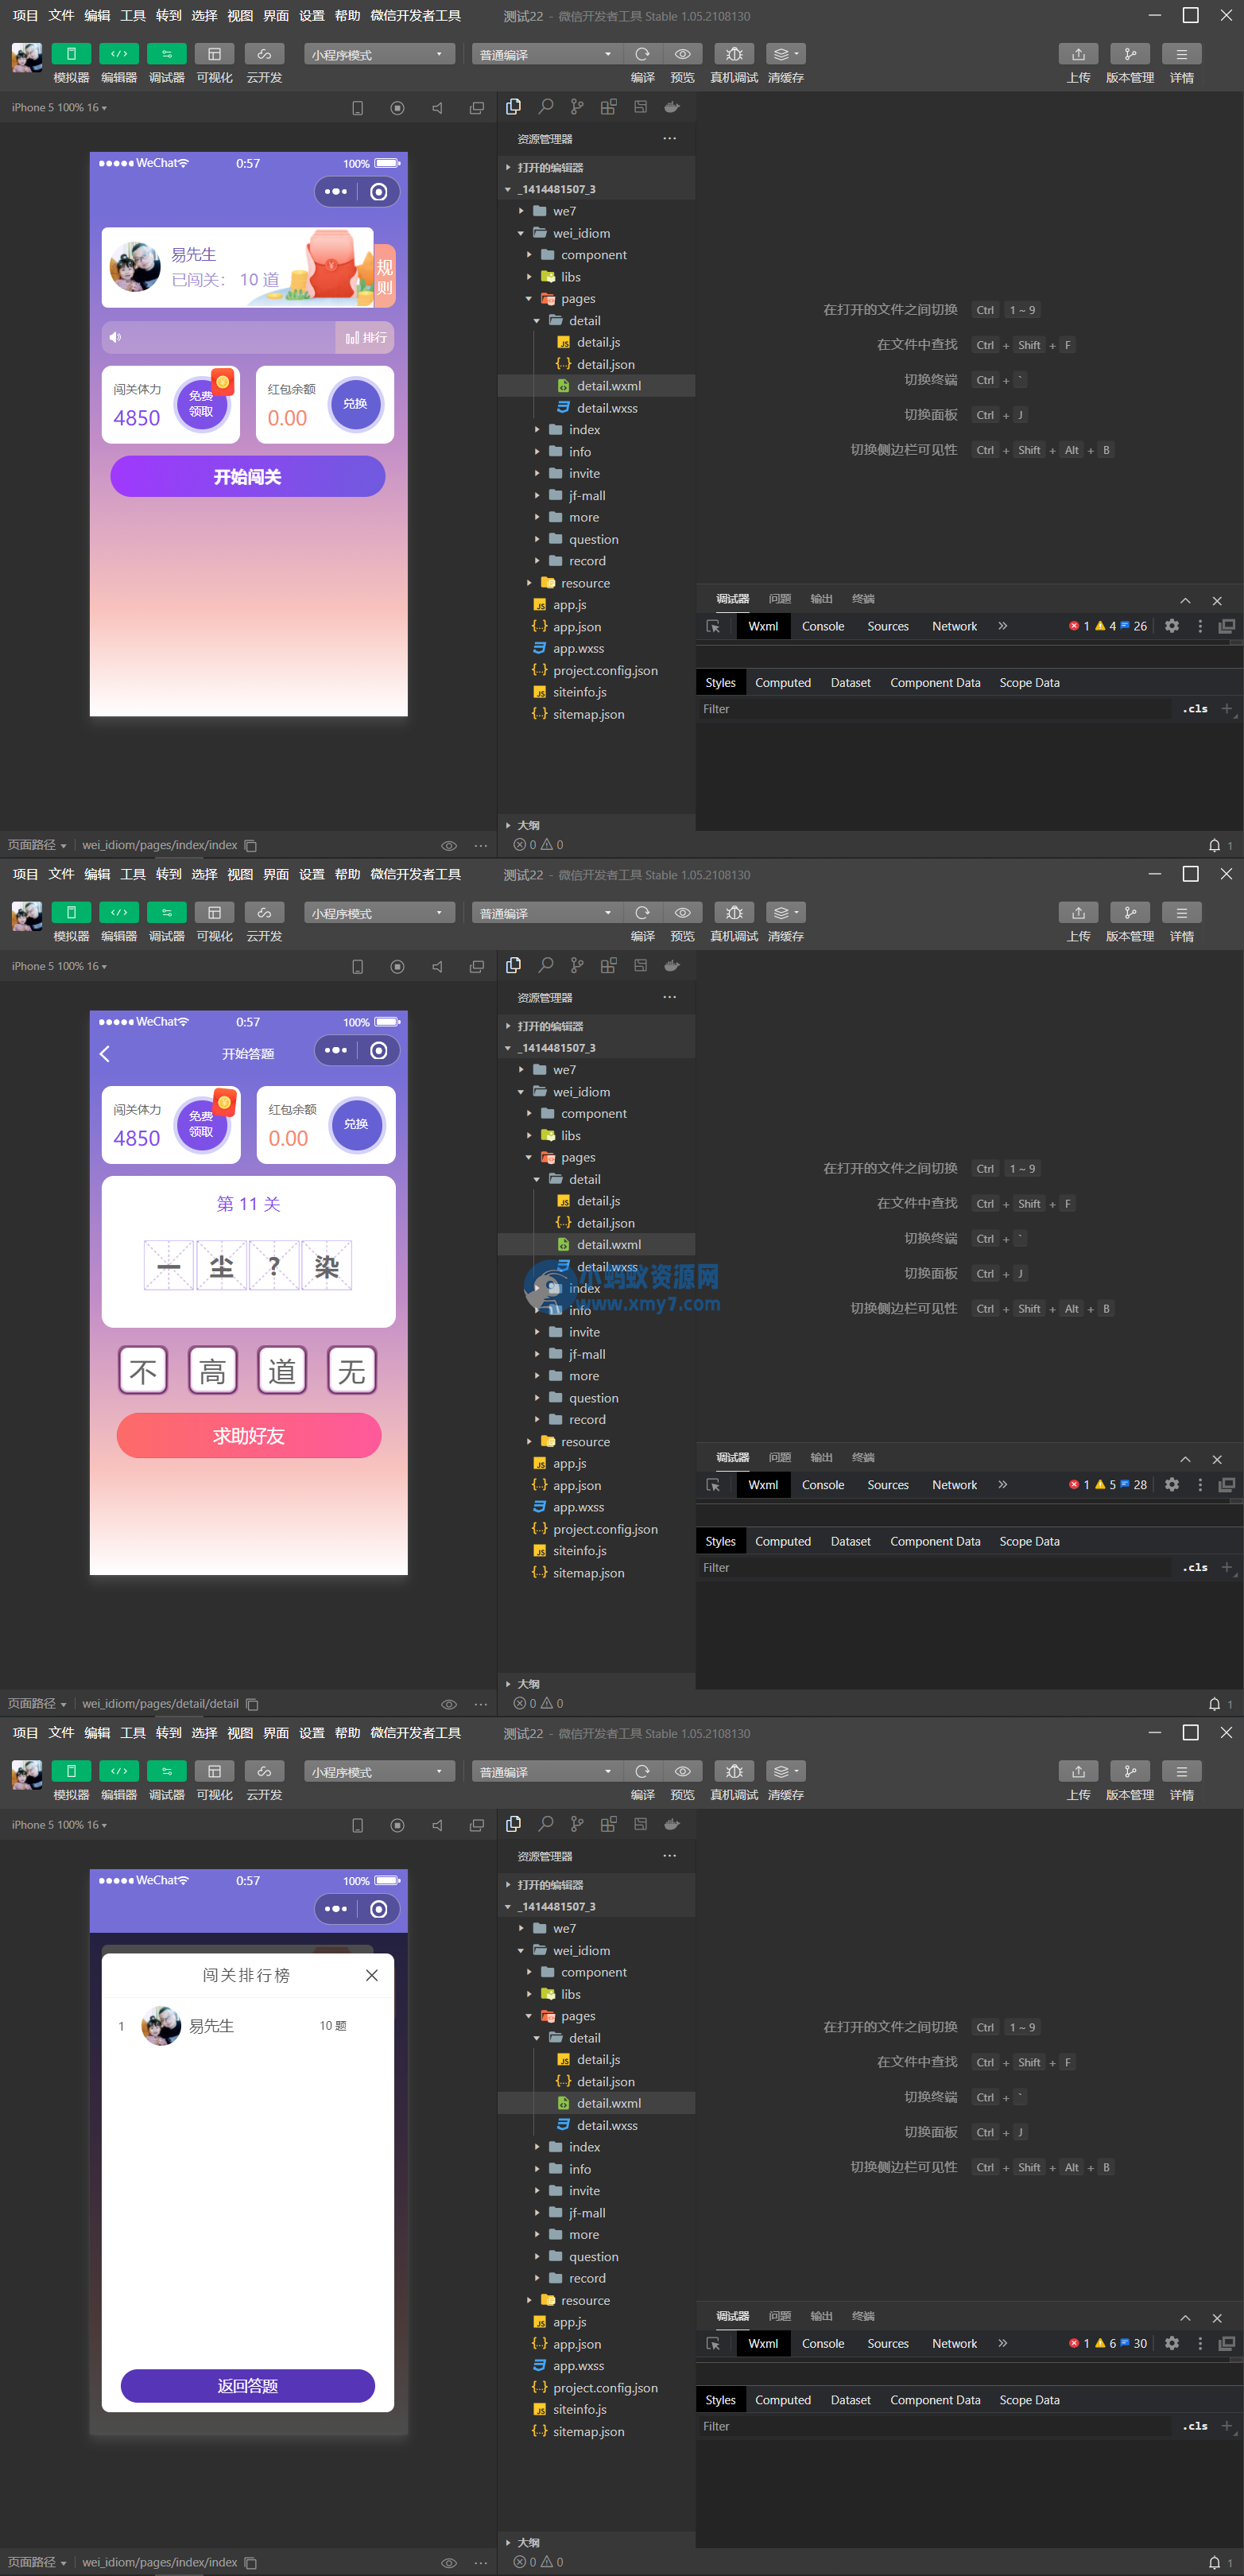Switch to Console tab beside the 28 message count
The width and height of the screenshot is (1244, 2576).
822,1485
